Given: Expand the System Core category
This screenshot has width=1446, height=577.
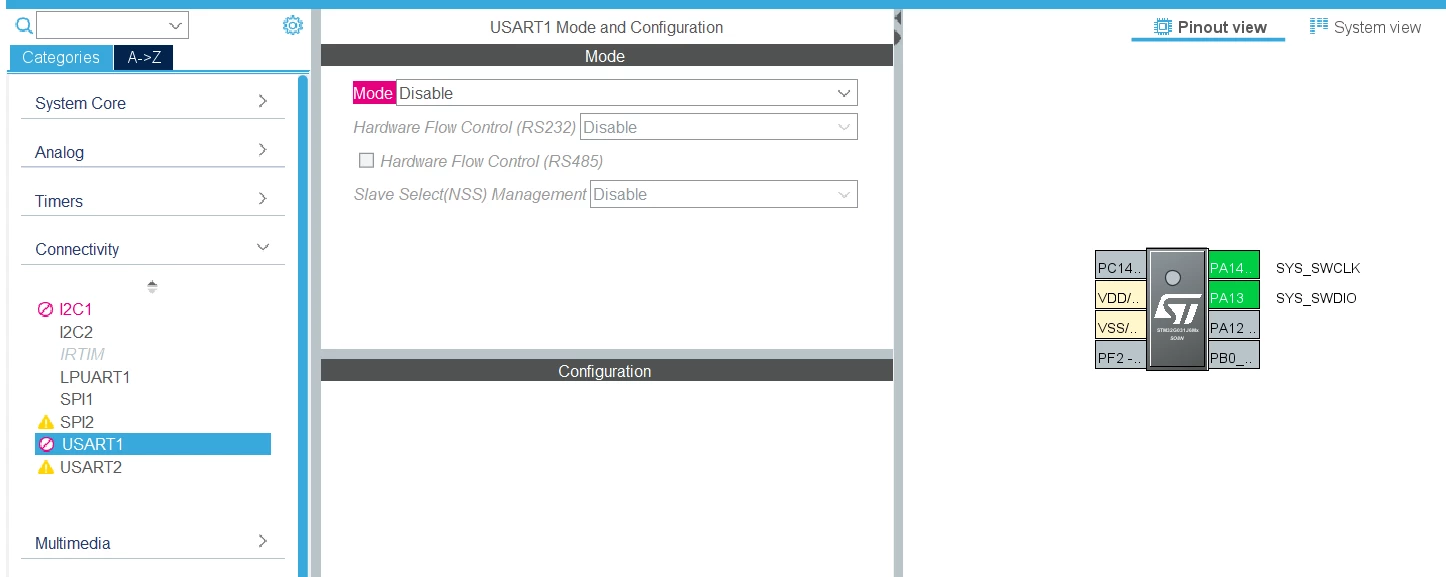Looking at the screenshot, I should (153, 103).
